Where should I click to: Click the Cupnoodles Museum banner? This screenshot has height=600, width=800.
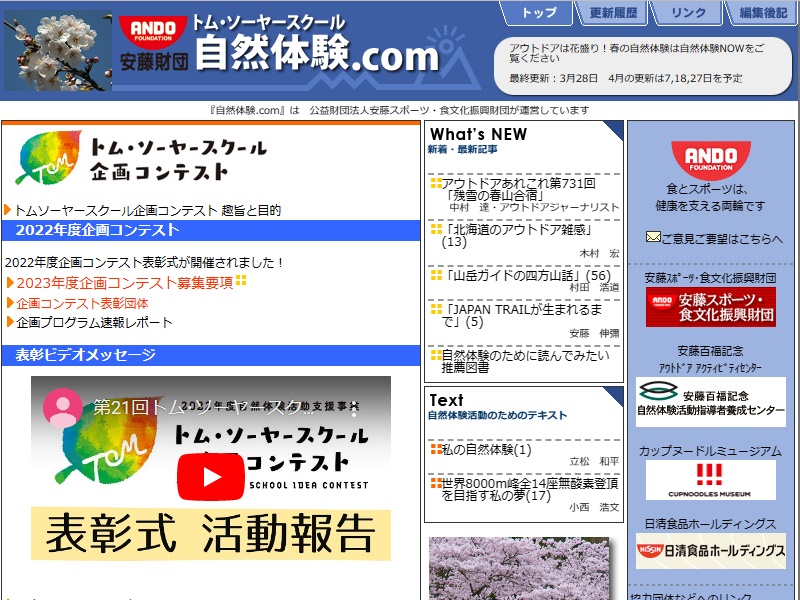point(711,480)
